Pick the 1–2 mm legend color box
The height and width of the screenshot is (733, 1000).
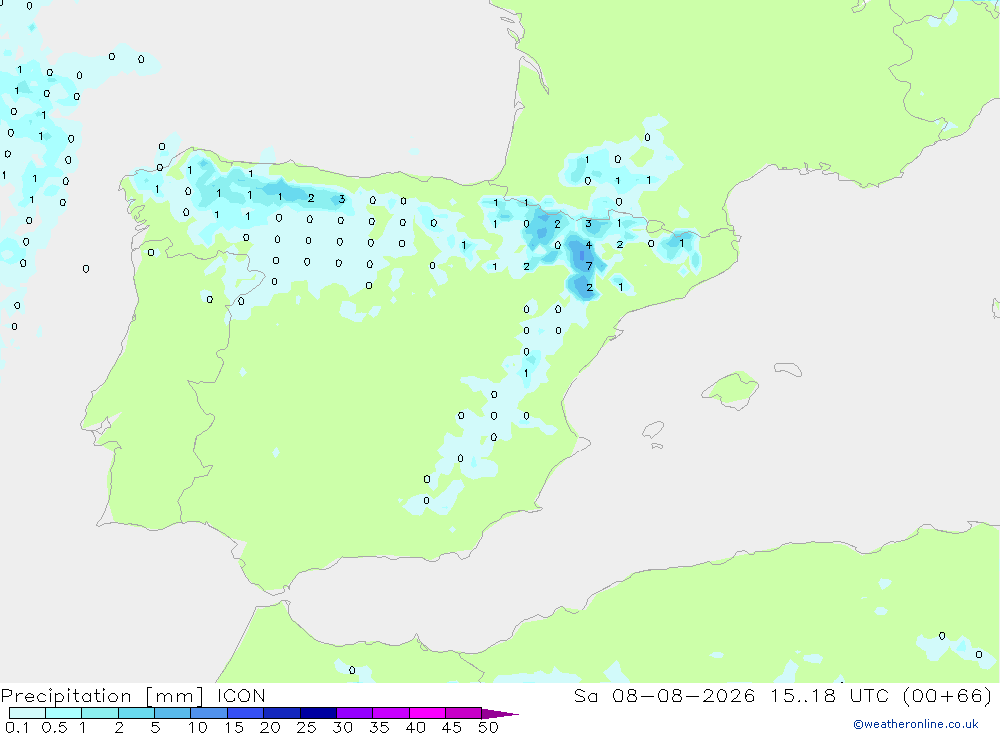point(100,713)
